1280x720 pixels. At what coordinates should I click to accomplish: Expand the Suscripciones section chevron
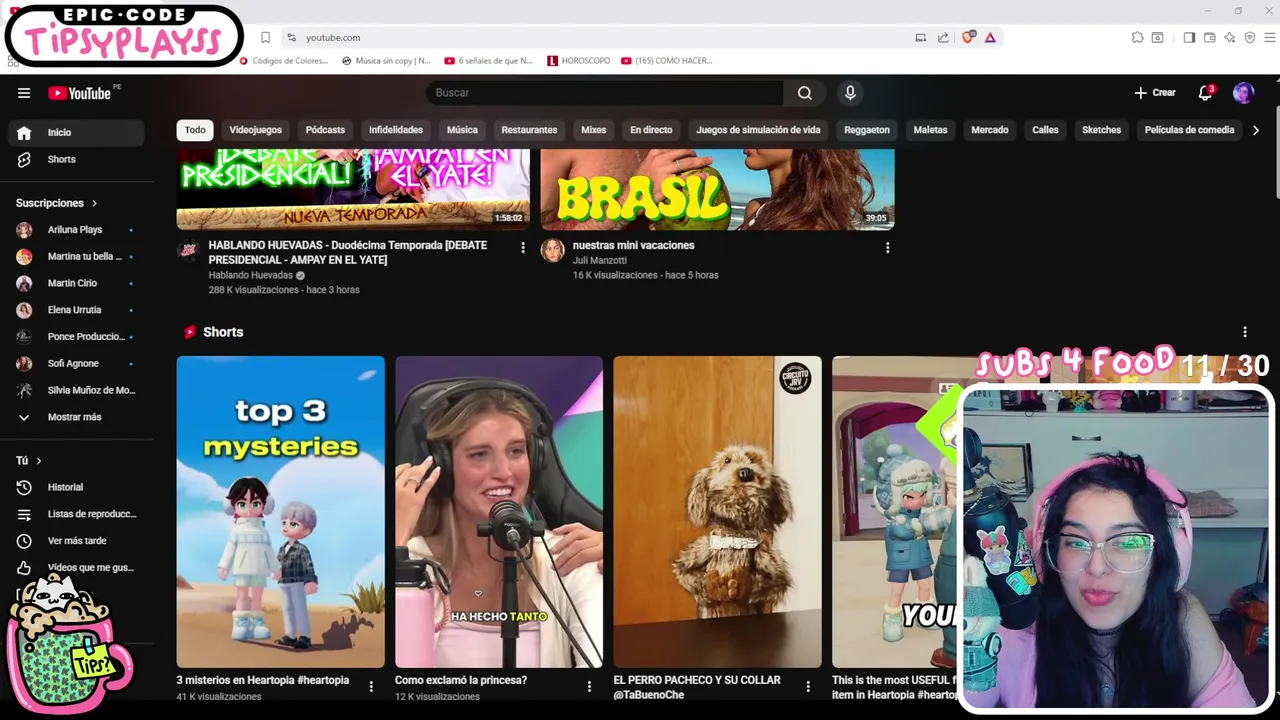95,203
